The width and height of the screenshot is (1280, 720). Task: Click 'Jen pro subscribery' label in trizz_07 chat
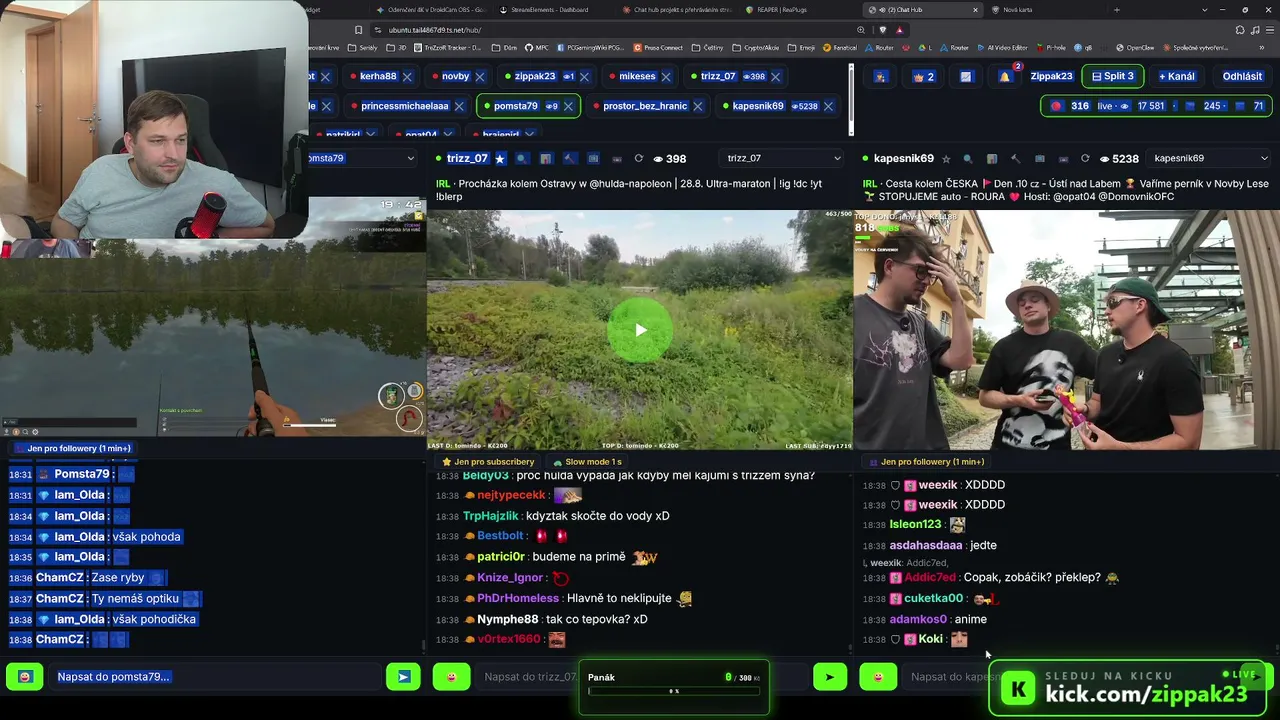[488, 462]
